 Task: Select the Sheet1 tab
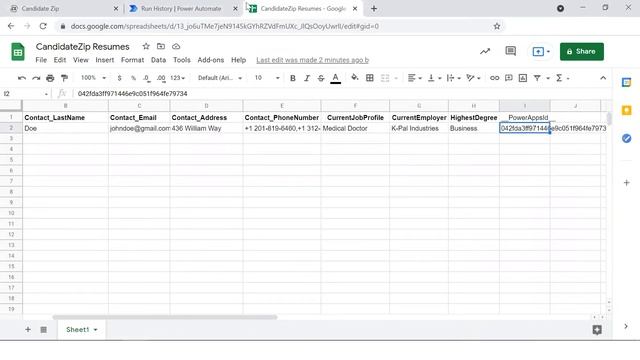pyautogui.click(x=82, y=329)
